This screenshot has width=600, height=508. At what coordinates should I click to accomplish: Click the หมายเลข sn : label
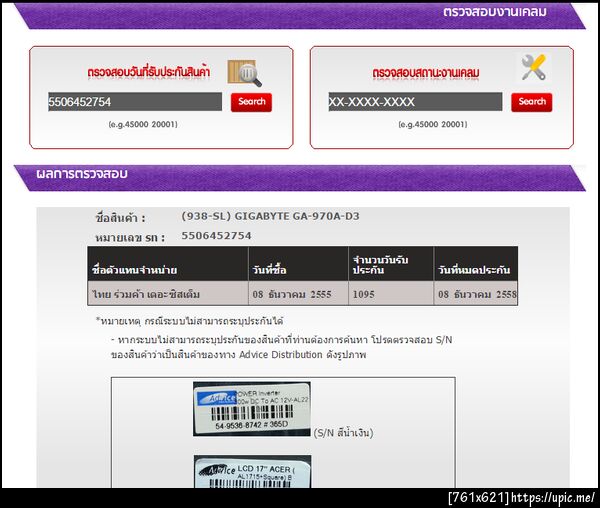tap(130, 238)
